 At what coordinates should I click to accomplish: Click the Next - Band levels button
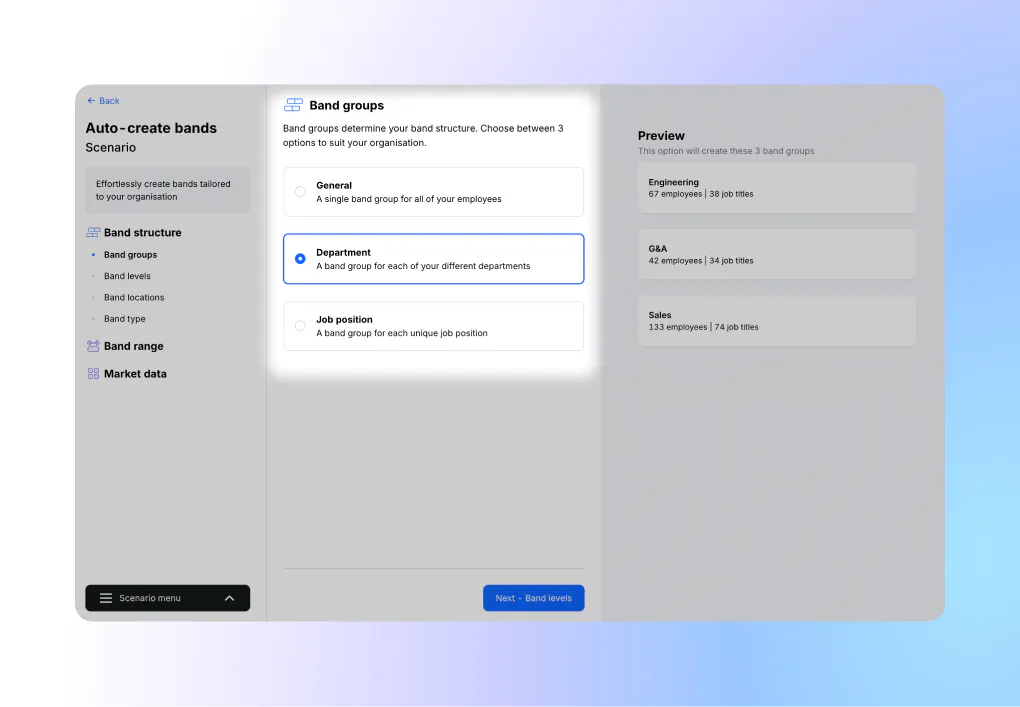[x=533, y=598]
